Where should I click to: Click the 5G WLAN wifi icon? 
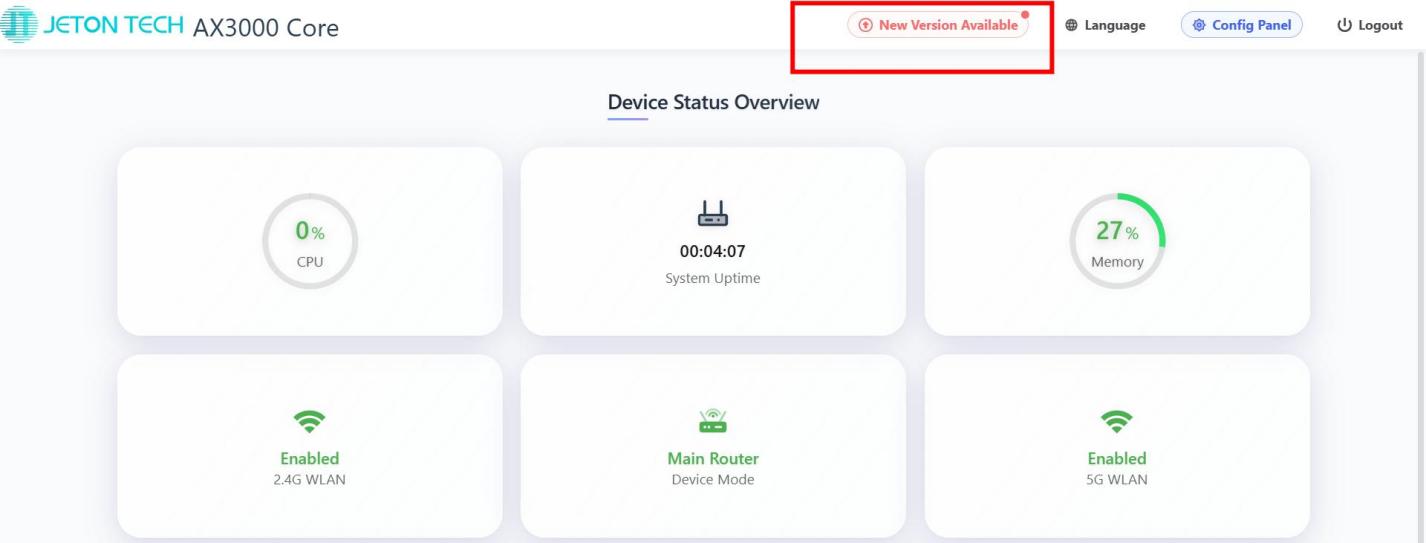1117,422
